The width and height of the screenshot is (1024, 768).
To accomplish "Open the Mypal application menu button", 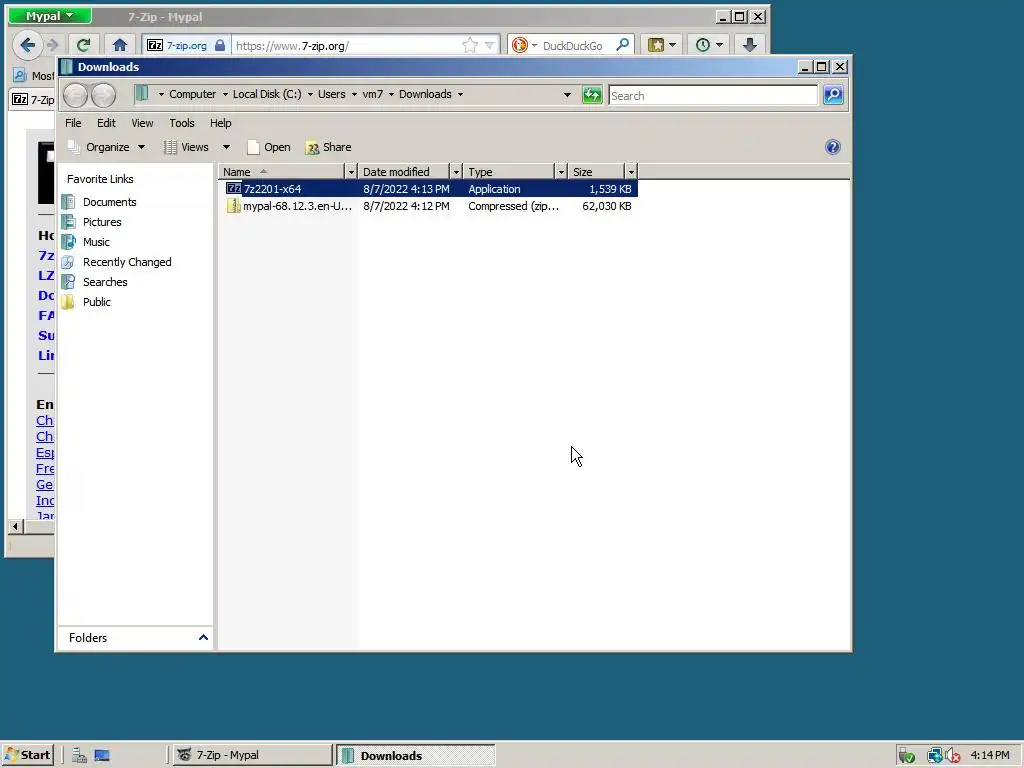I will click(x=50, y=16).
